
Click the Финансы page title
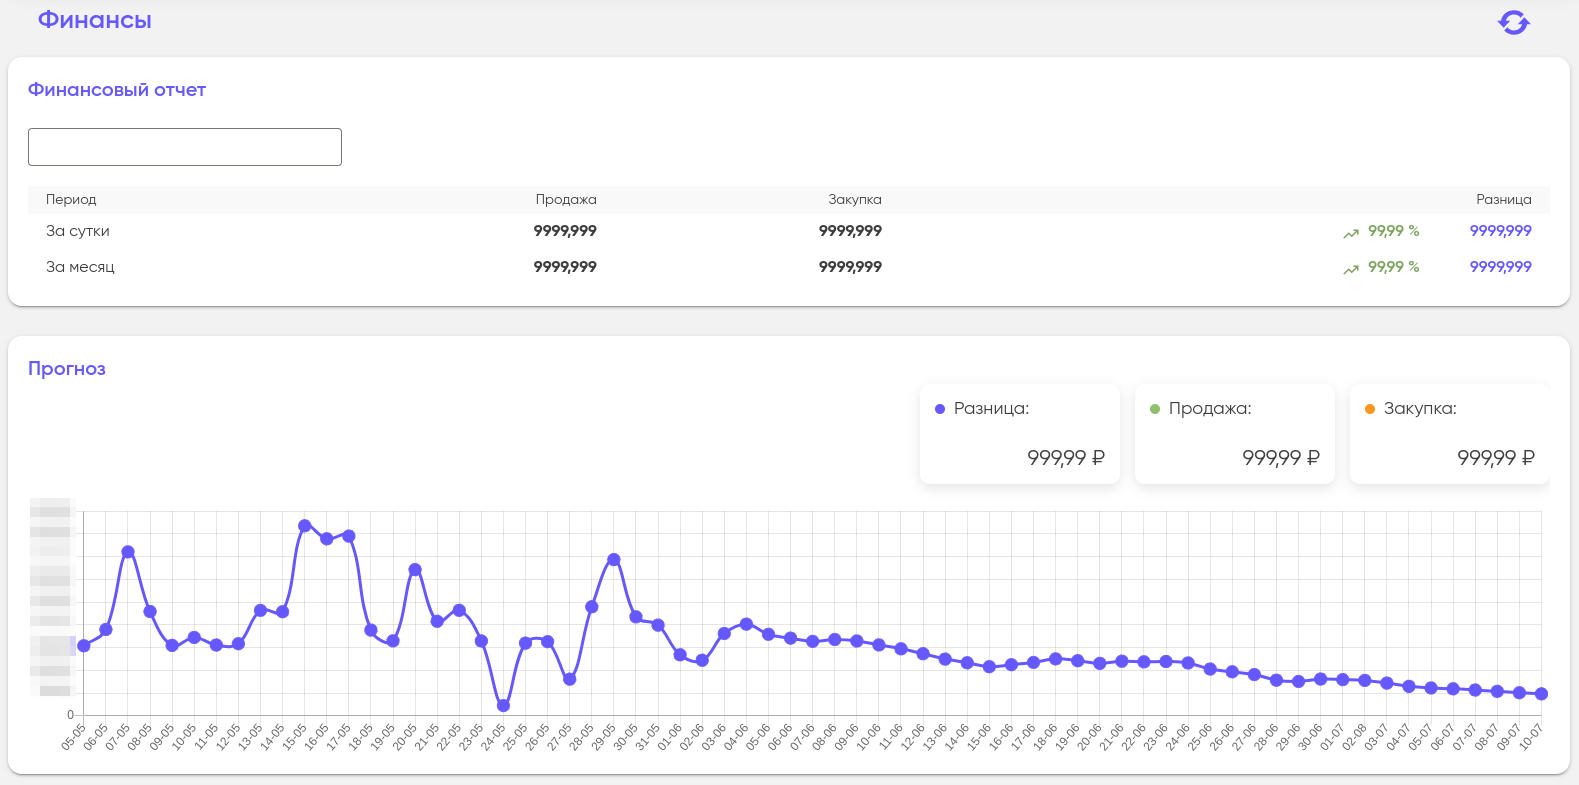tap(95, 21)
